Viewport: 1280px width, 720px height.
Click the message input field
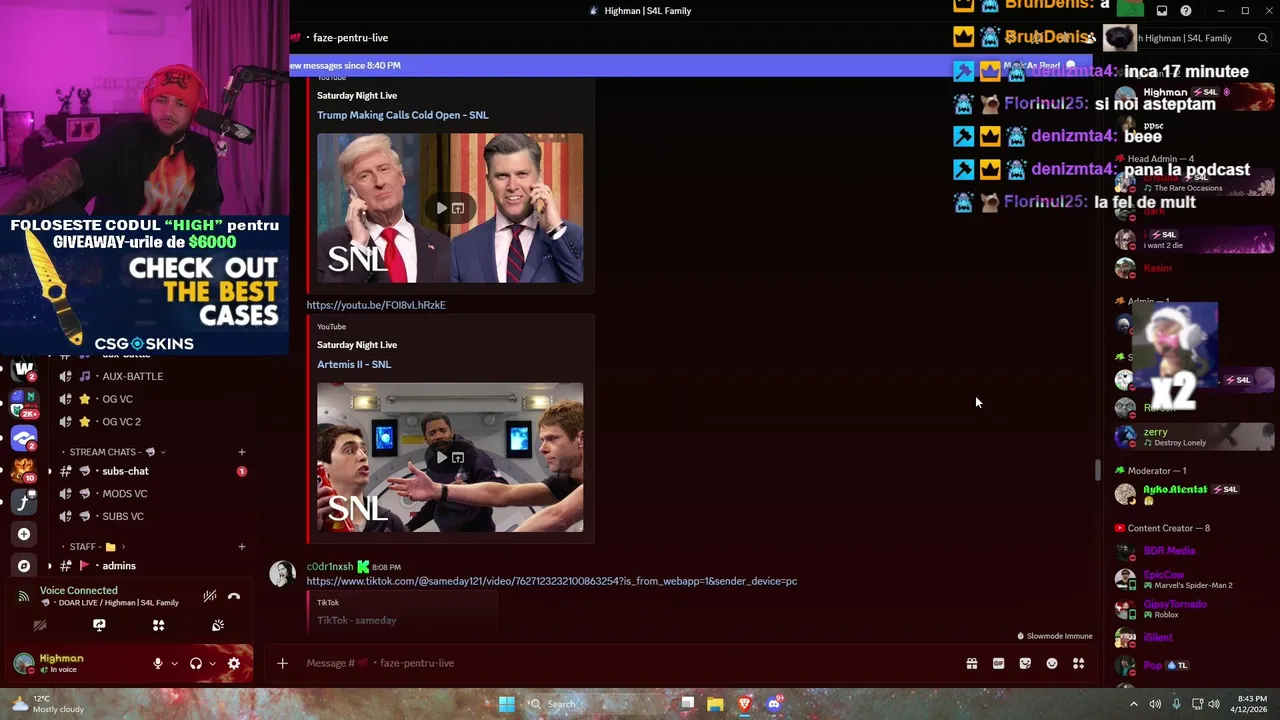[x=630, y=663]
